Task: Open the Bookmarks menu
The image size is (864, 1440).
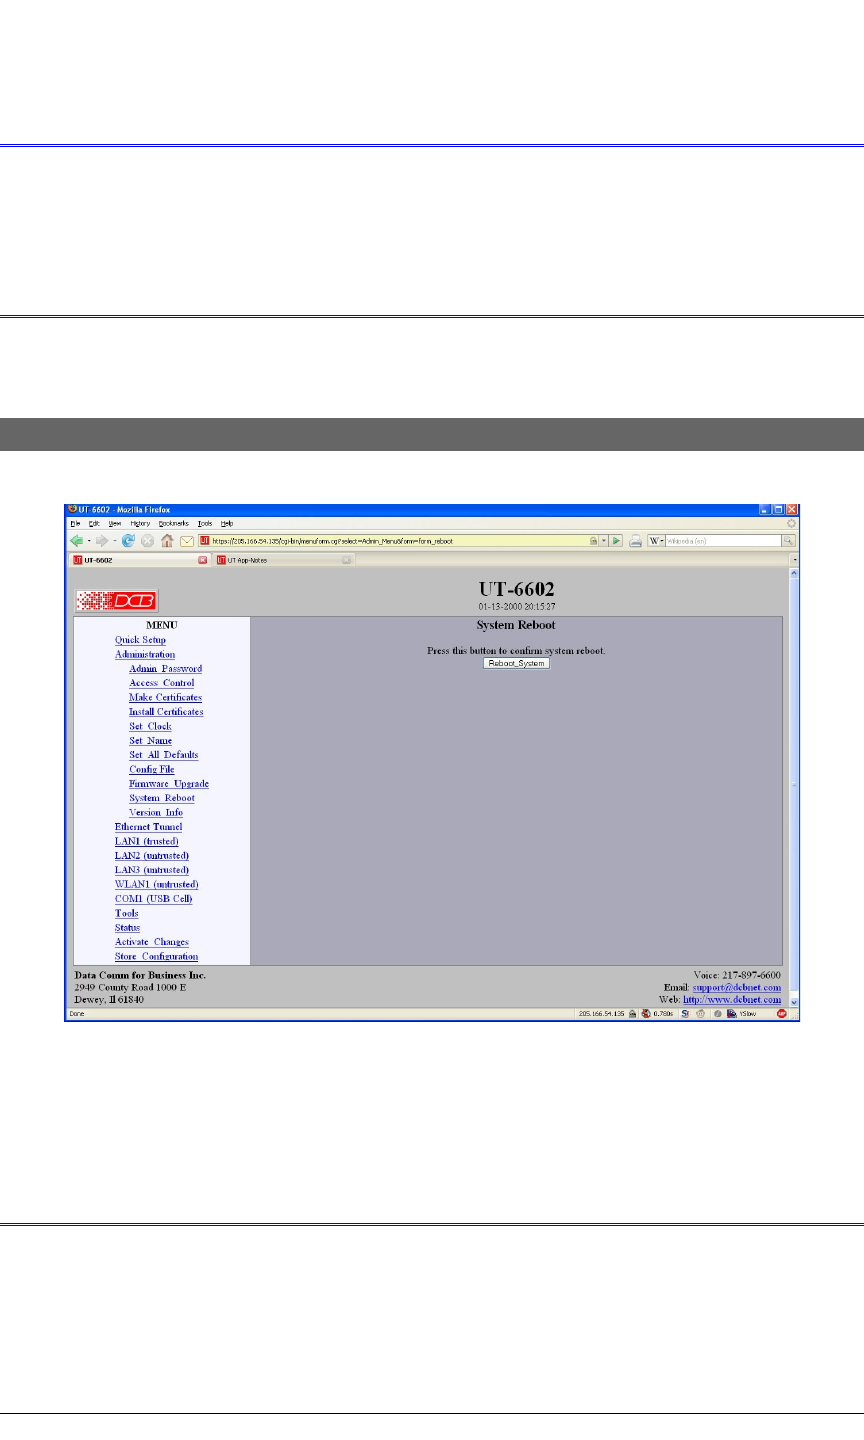Action: click(x=174, y=523)
